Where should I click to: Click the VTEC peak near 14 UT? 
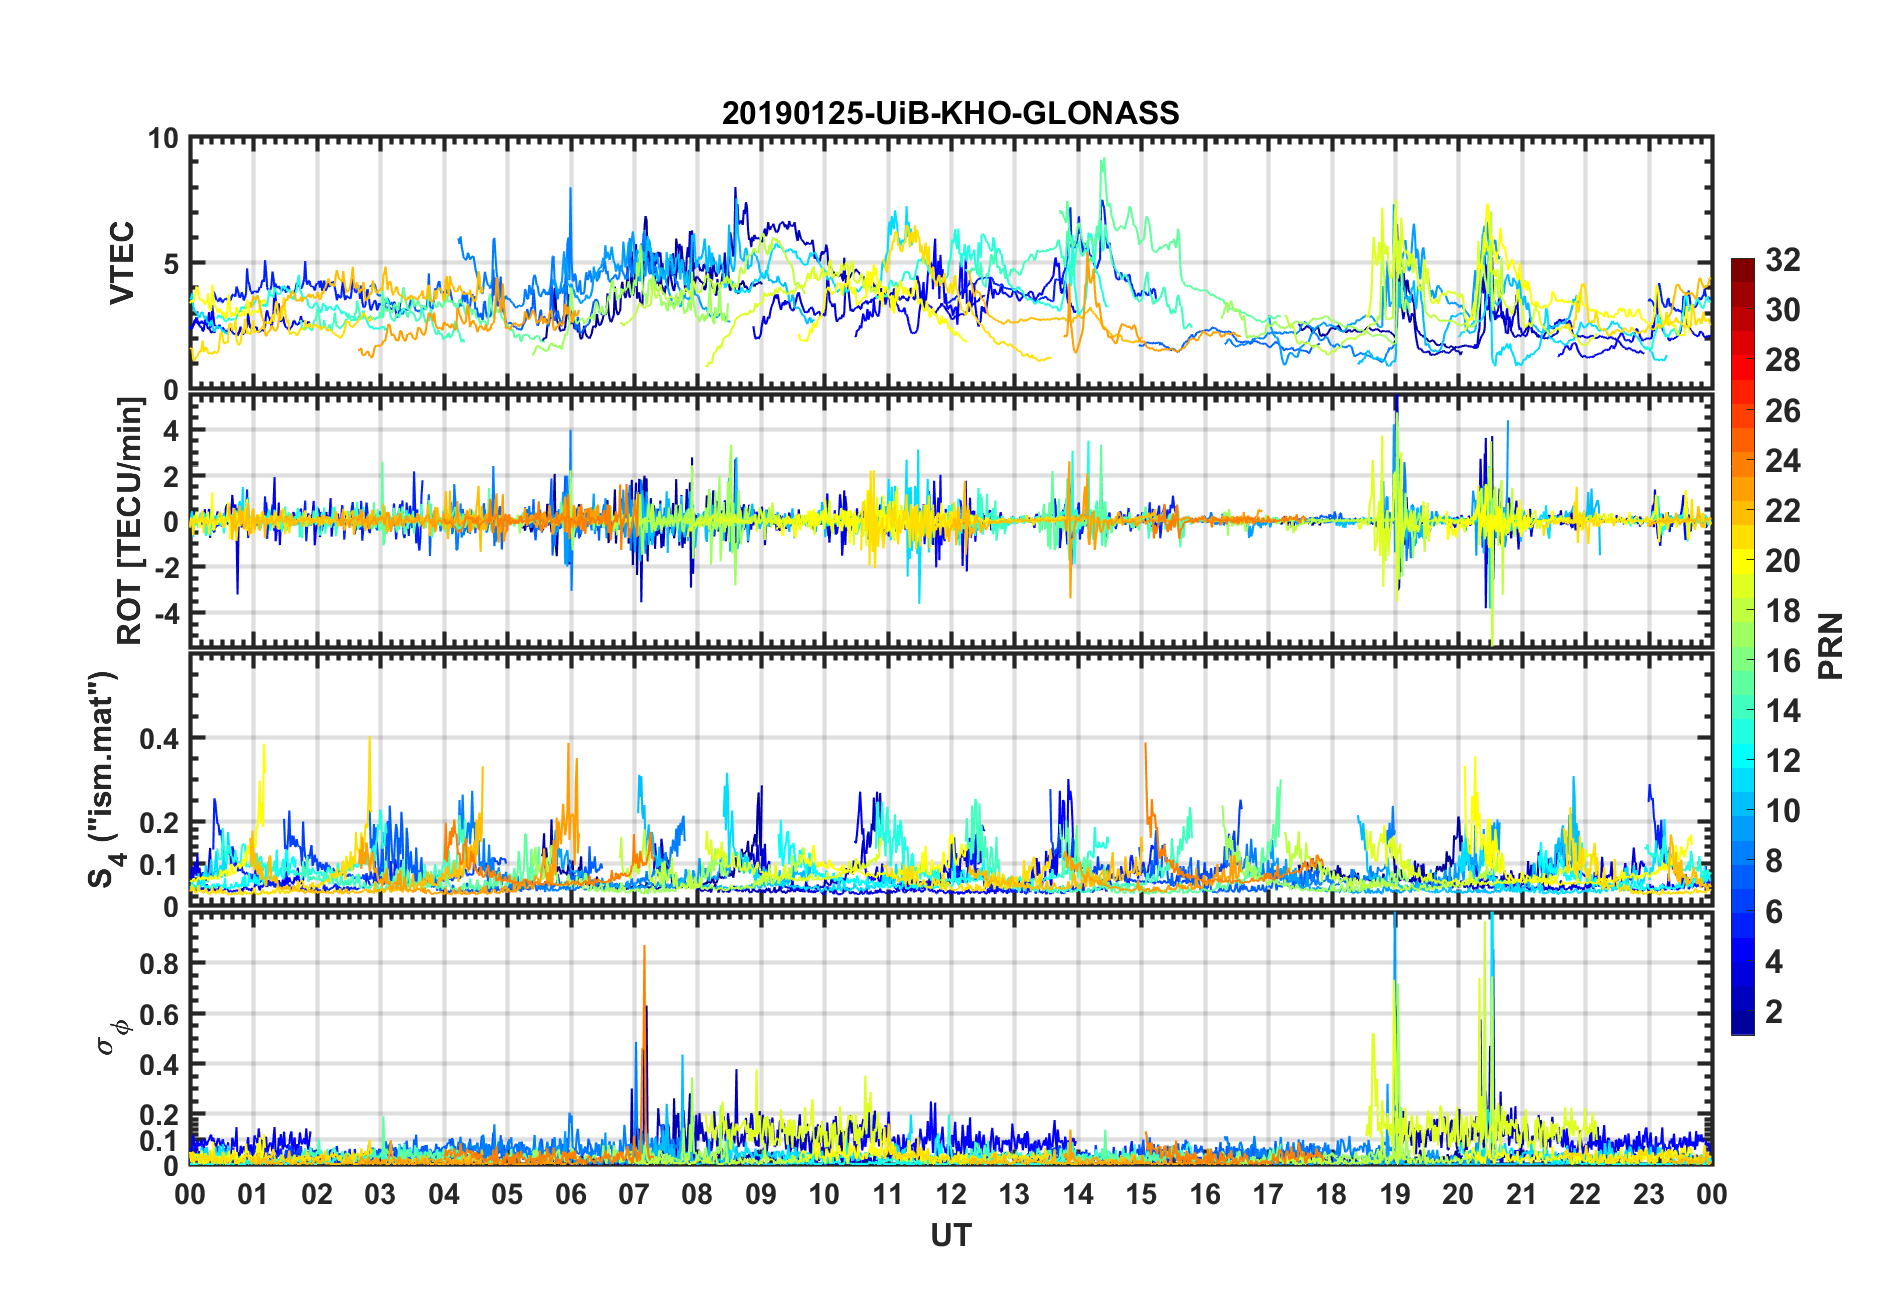point(1103,160)
